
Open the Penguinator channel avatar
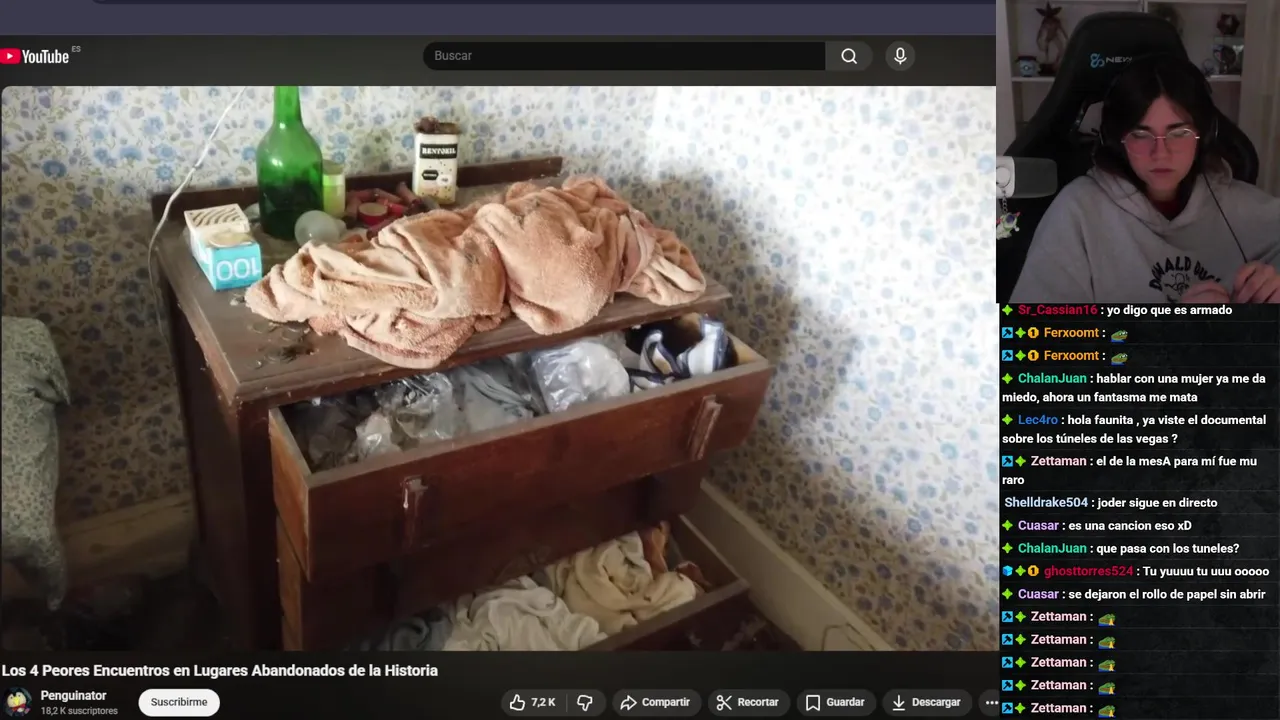pyautogui.click(x=18, y=702)
